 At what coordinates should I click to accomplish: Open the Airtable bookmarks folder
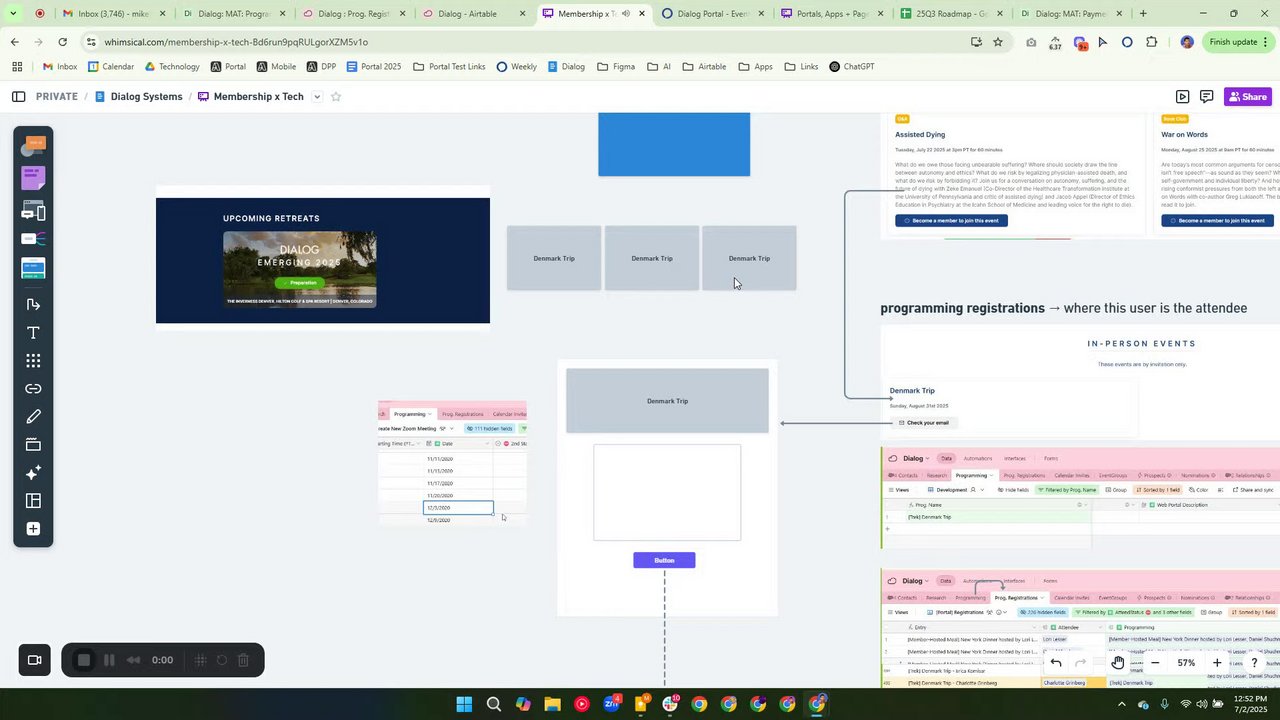704,67
